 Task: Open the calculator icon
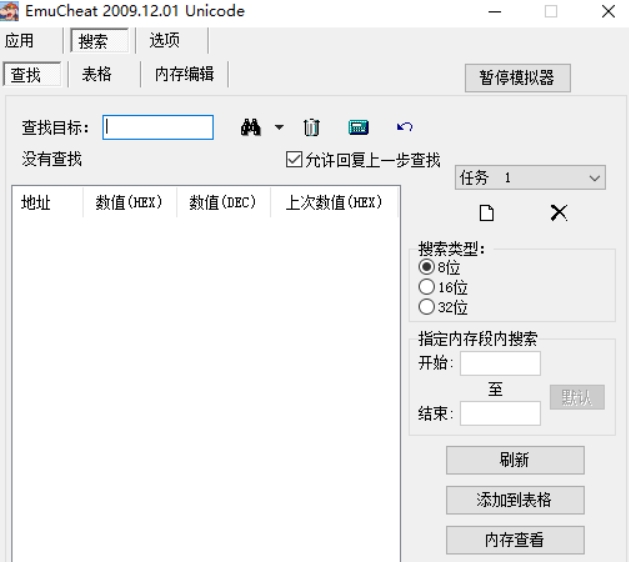[358, 128]
